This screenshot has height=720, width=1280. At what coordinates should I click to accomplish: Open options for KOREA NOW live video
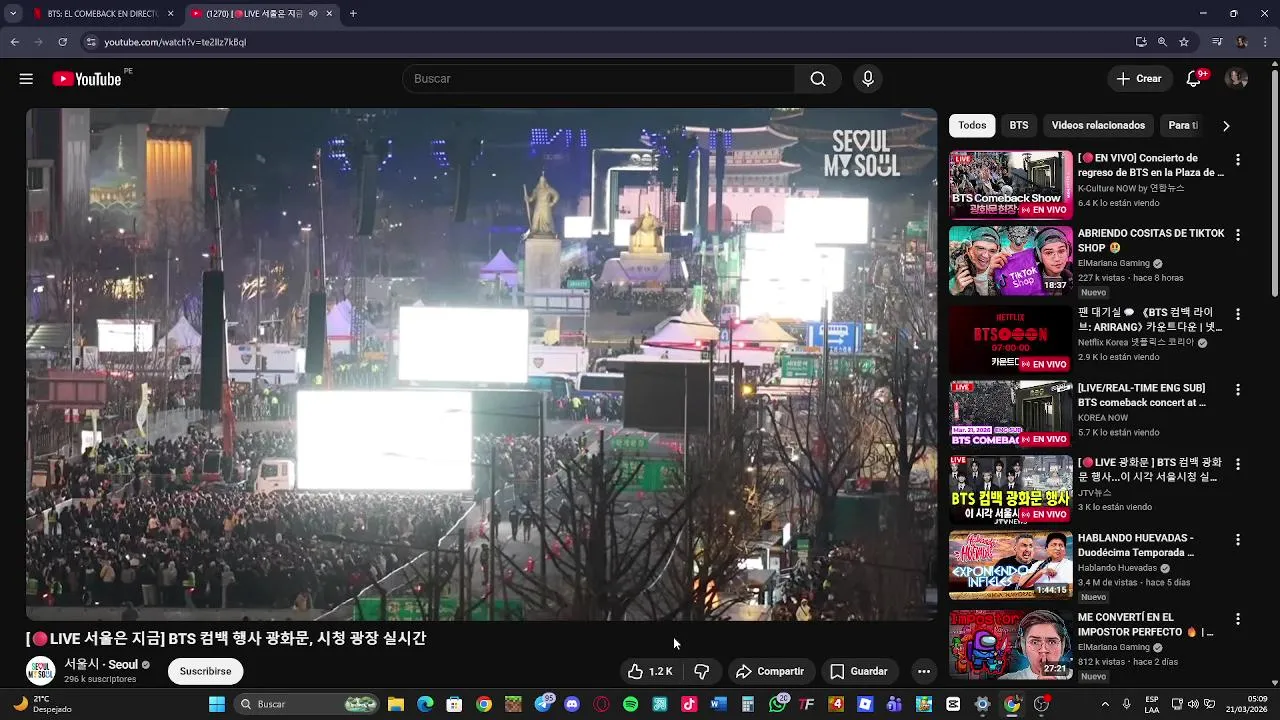pyautogui.click(x=1238, y=390)
